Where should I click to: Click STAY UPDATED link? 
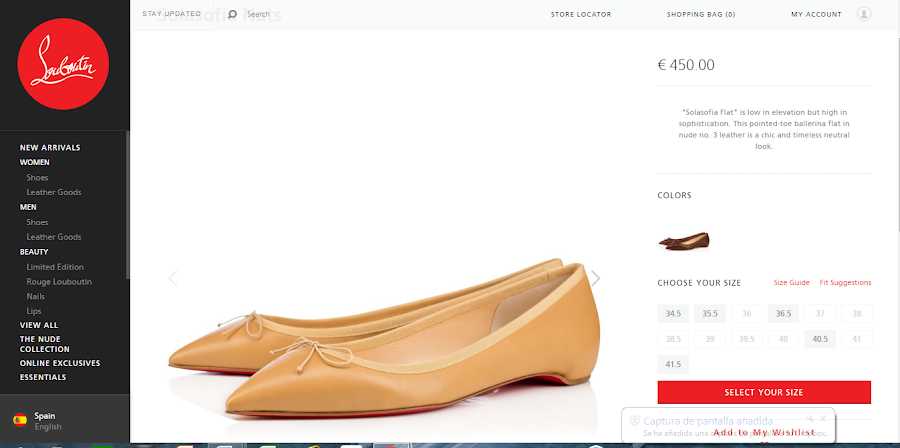tap(172, 14)
